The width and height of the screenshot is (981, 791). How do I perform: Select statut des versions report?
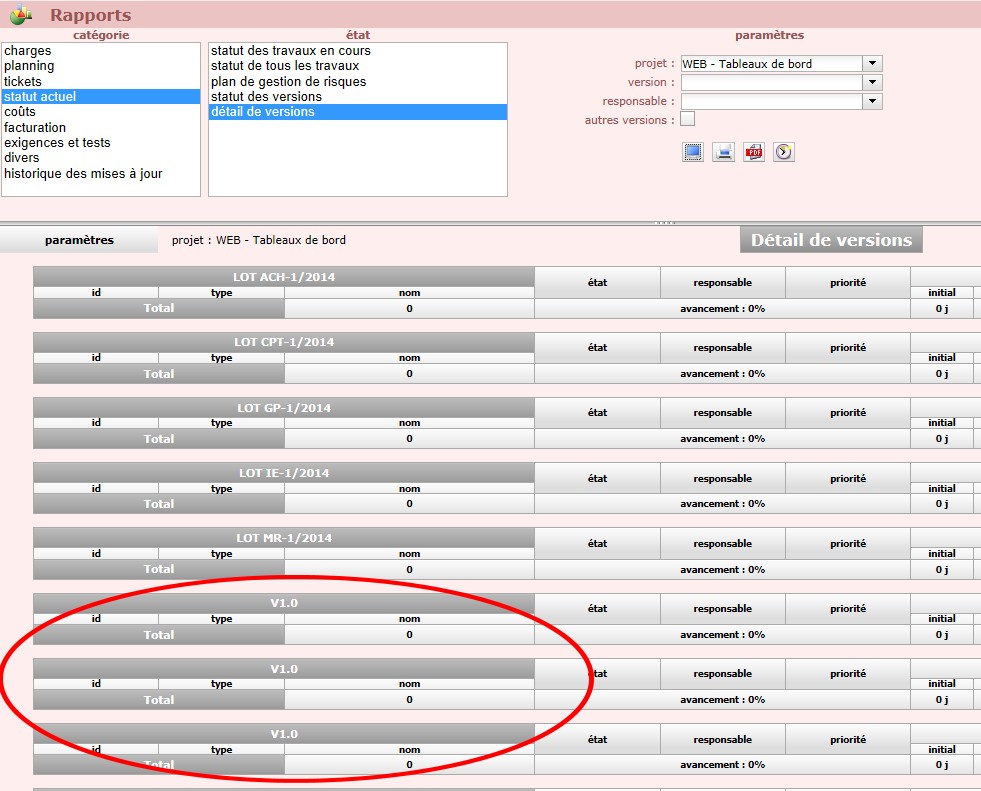click(266, 97)
